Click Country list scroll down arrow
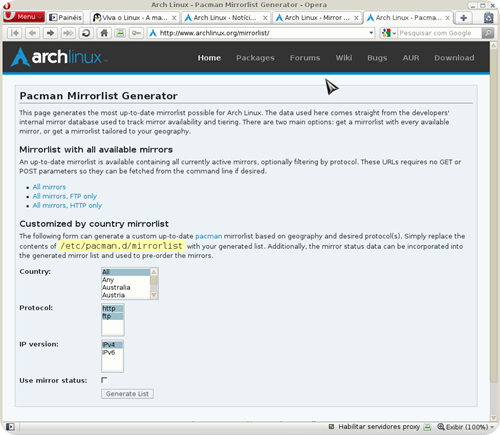 pos(154,295)
